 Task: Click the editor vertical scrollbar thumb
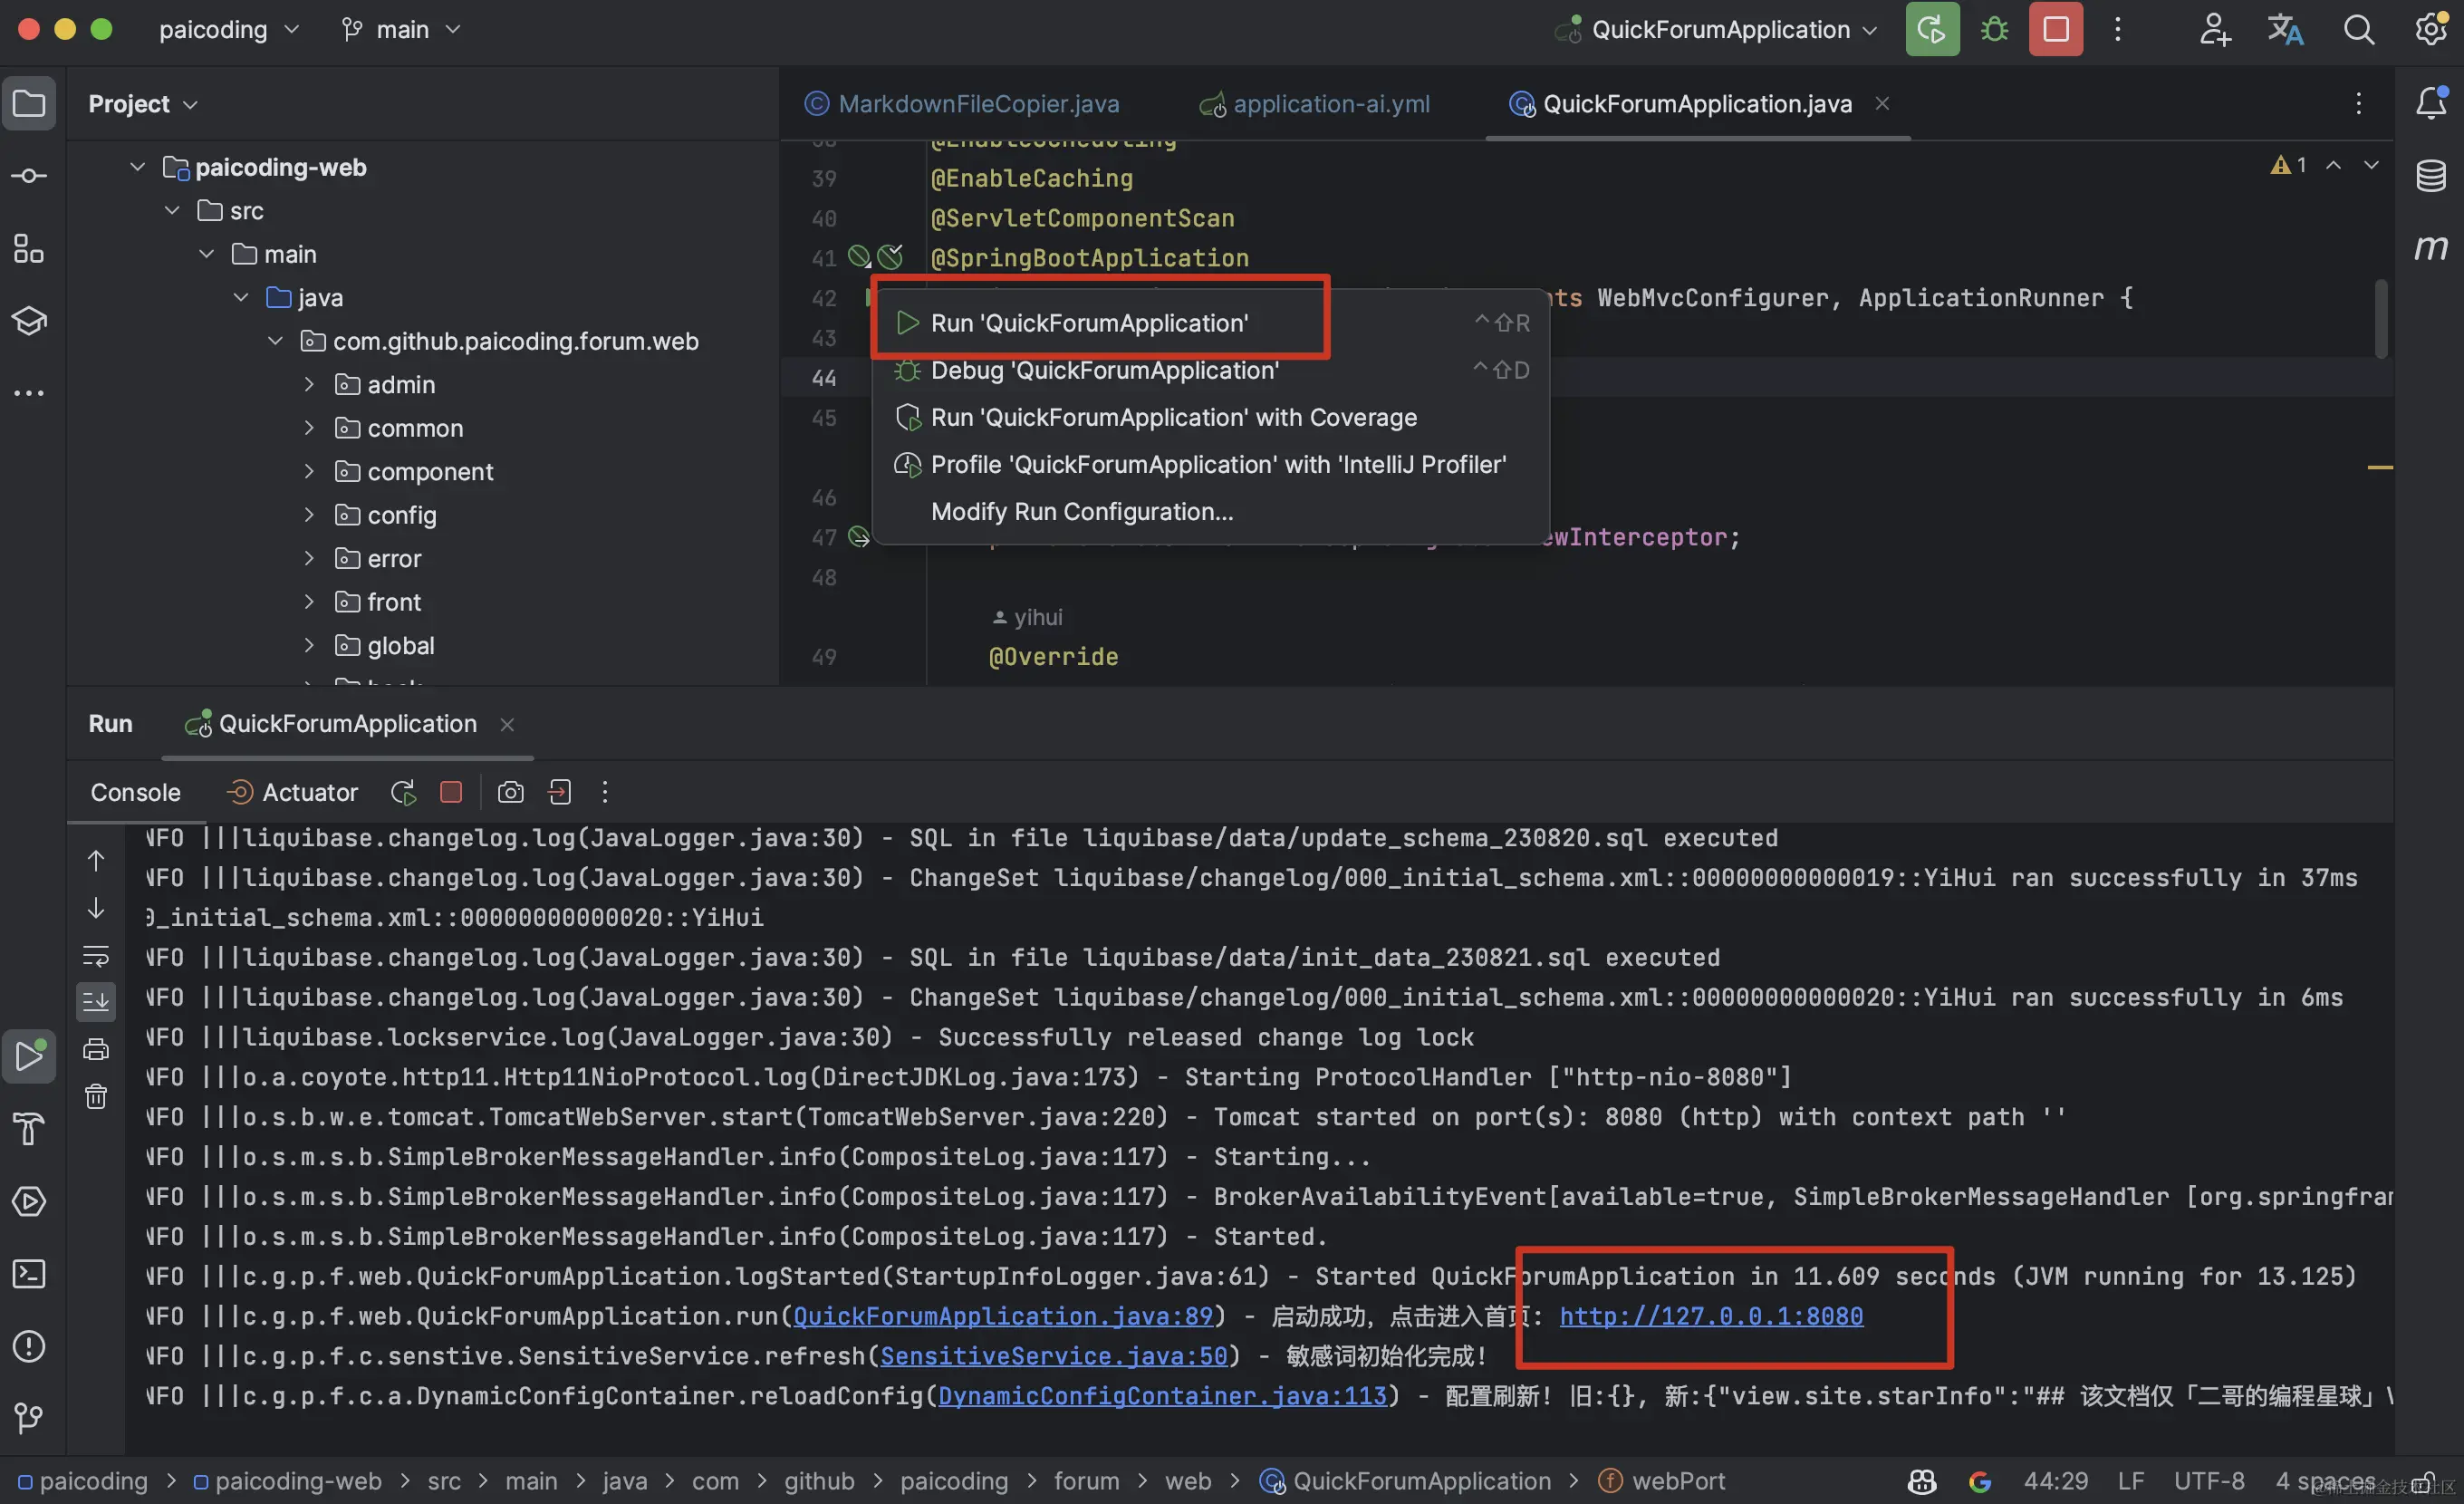pos(2381,320)
